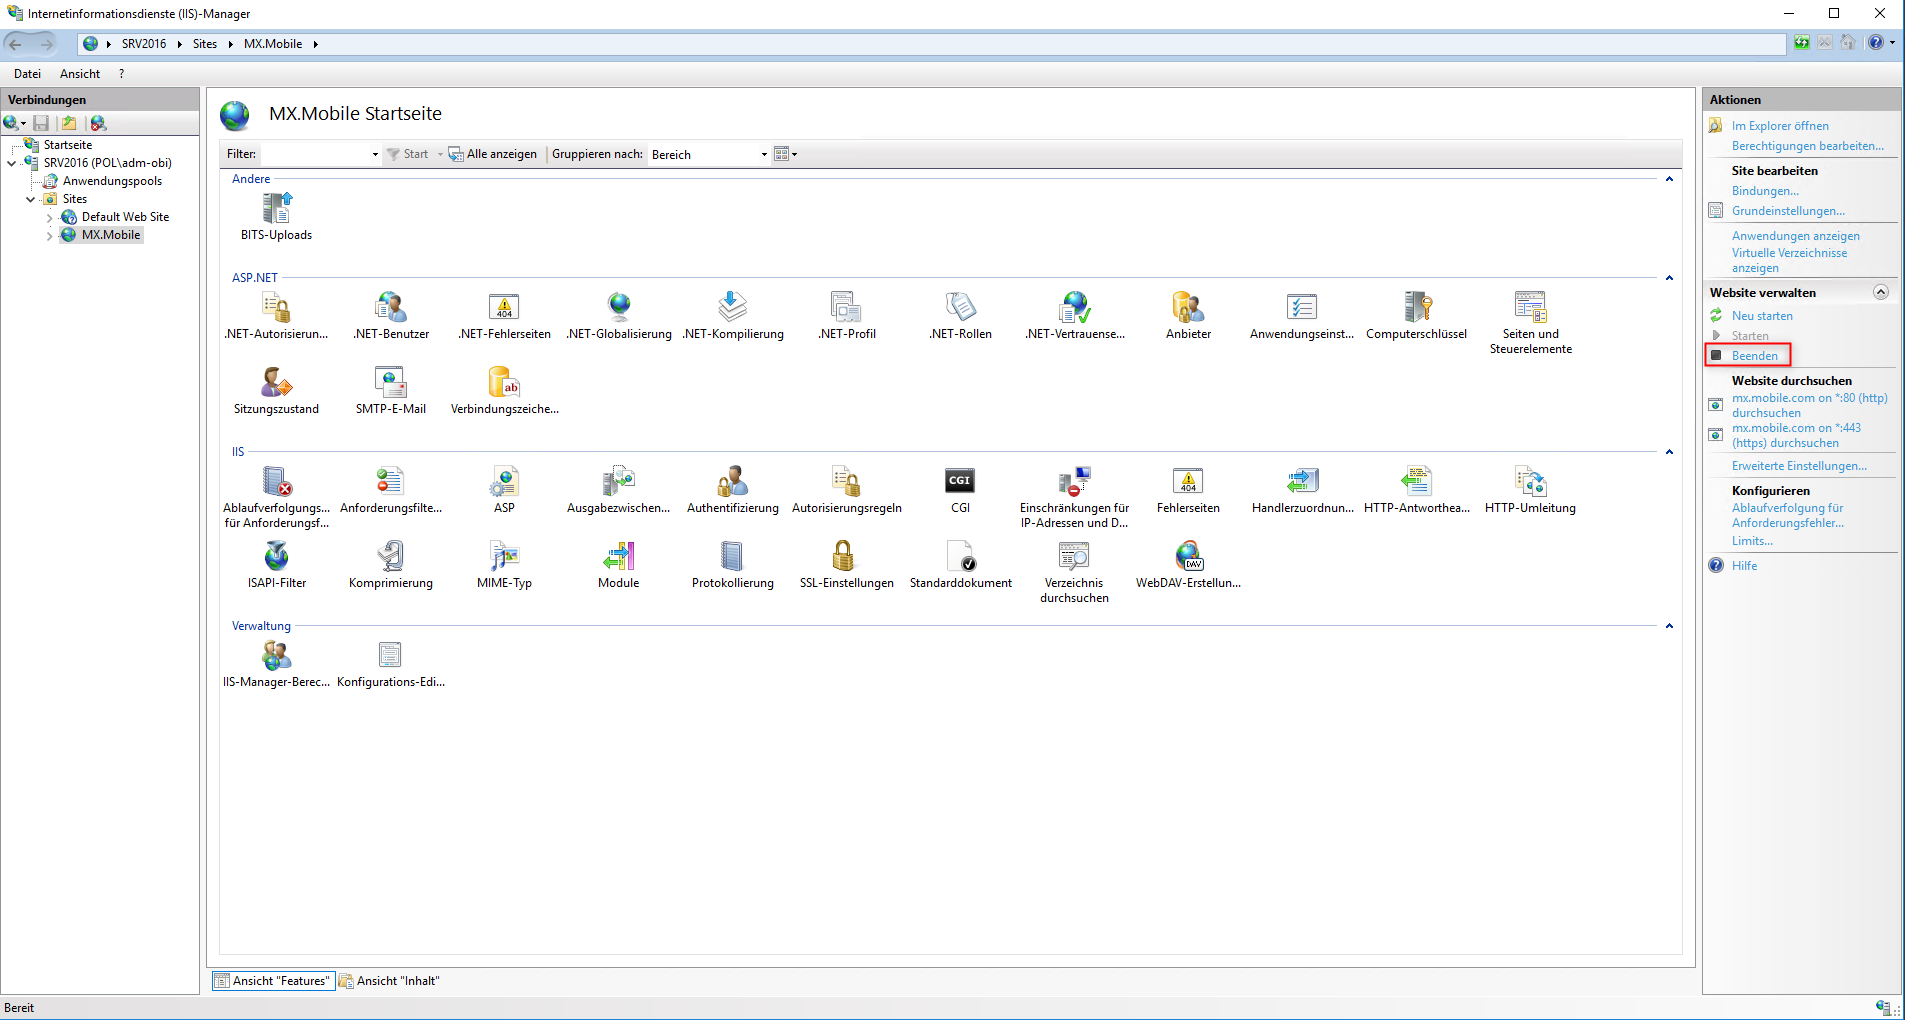Select the MIME-Typ icon
The width and height of the screenshot is (1905, 1020).
[504, 557]
